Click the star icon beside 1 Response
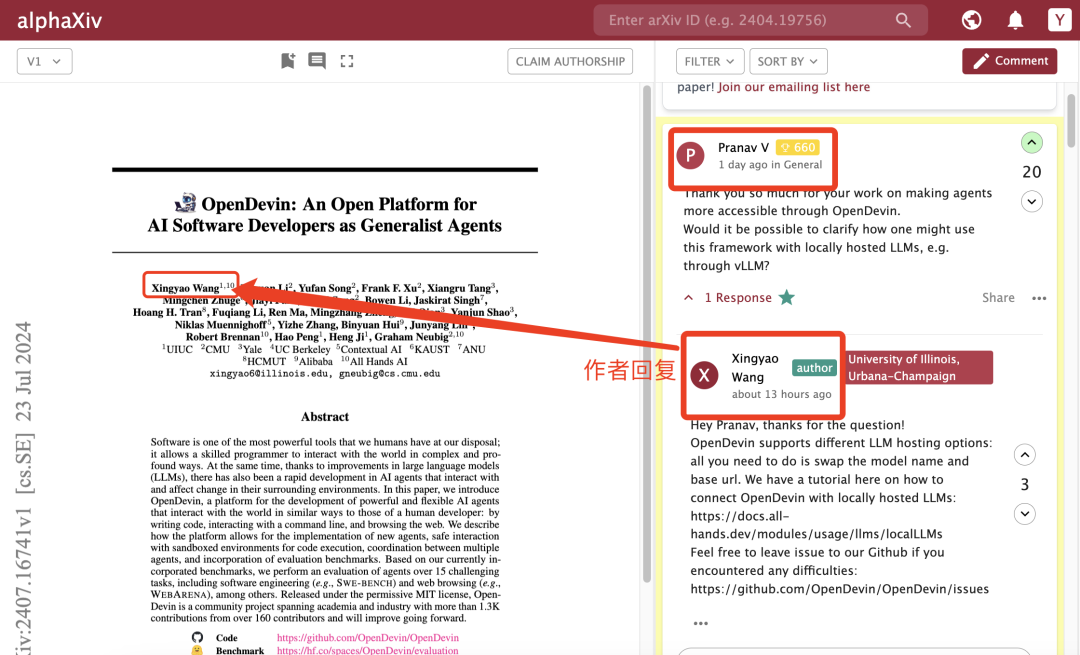The height and width of the screenshot is (655, 1080). [x=787, y=298]
